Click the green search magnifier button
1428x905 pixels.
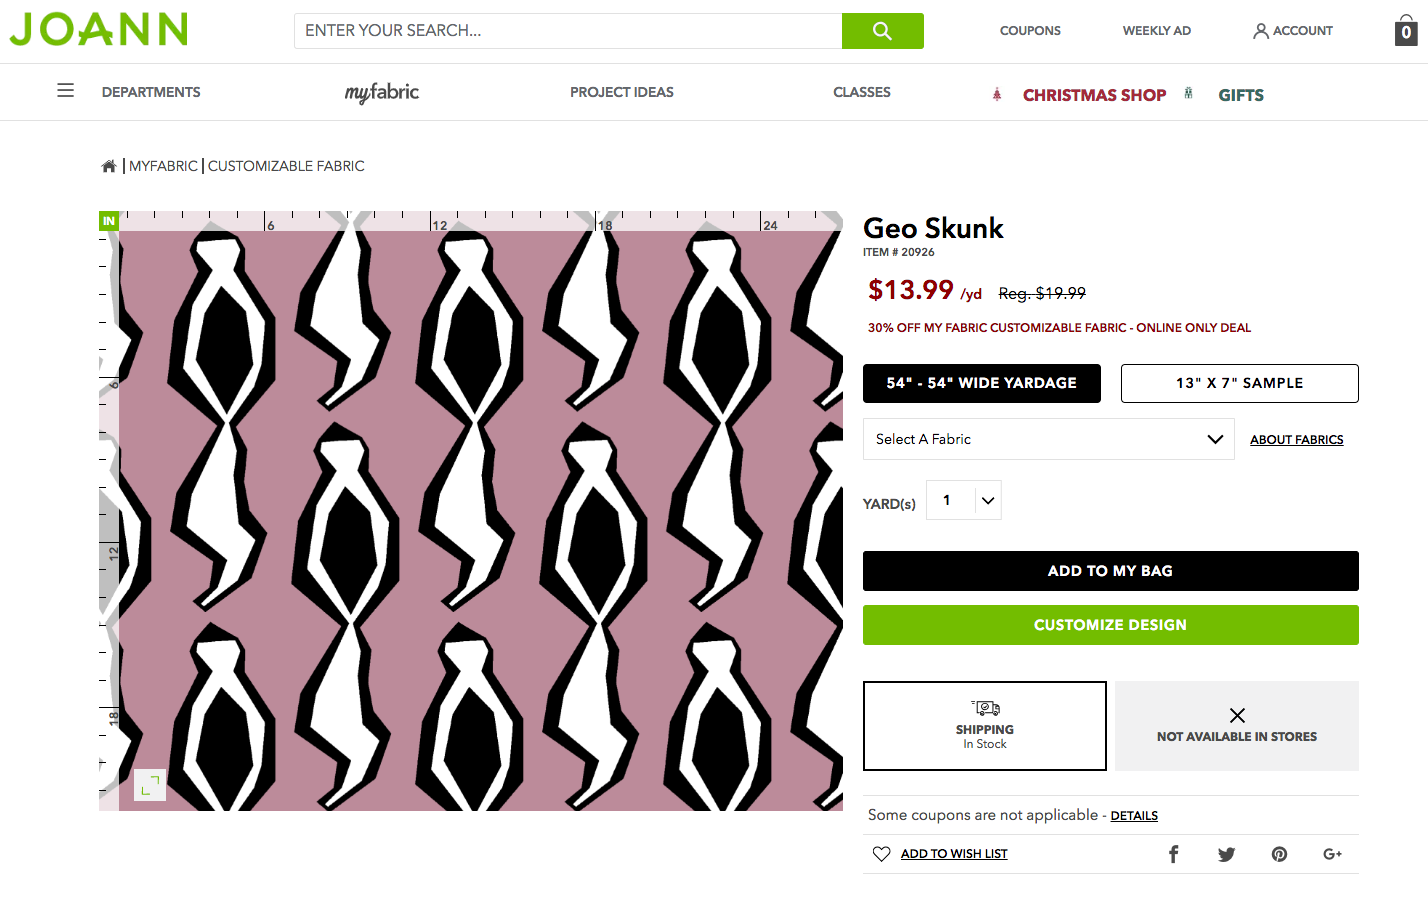point(882,31)
